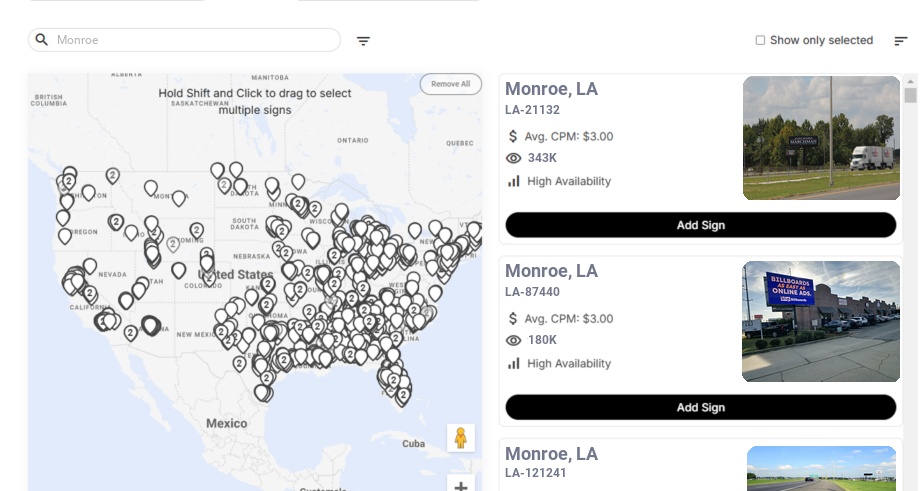Open the sort list icon
Image resolution: width=920 pixels, height=491 pixels.
(900, 41)
